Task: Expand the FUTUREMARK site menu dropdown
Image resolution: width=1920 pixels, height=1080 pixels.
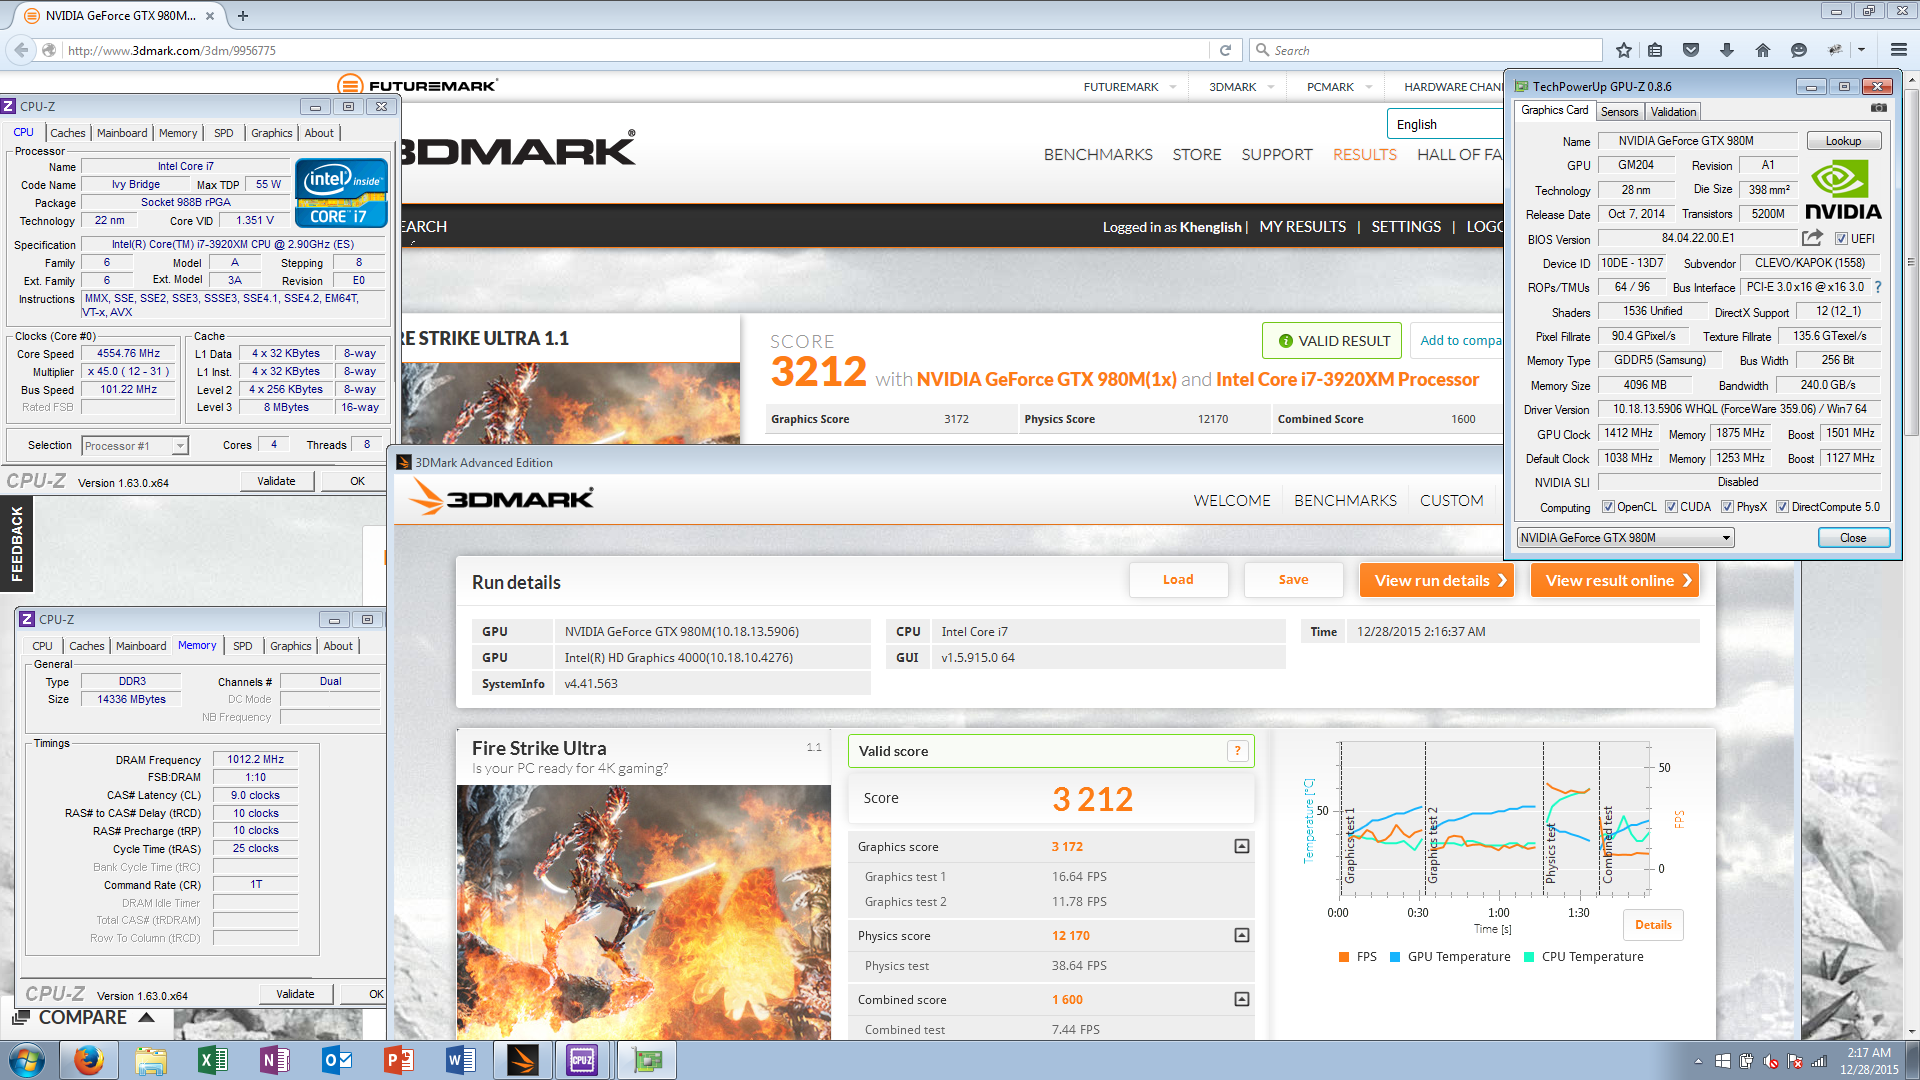Action: tap(1173, 87)
